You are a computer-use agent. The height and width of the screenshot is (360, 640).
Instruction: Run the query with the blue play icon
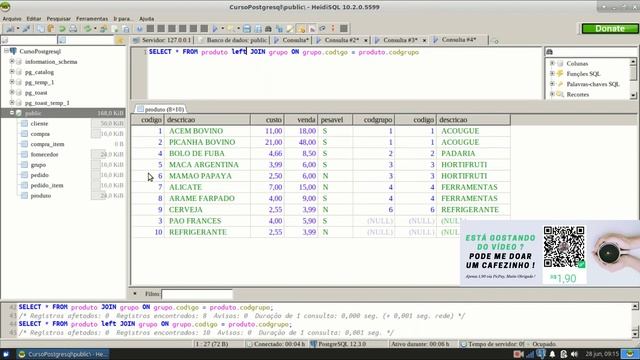pyautogui.click(x=215, y=29)
